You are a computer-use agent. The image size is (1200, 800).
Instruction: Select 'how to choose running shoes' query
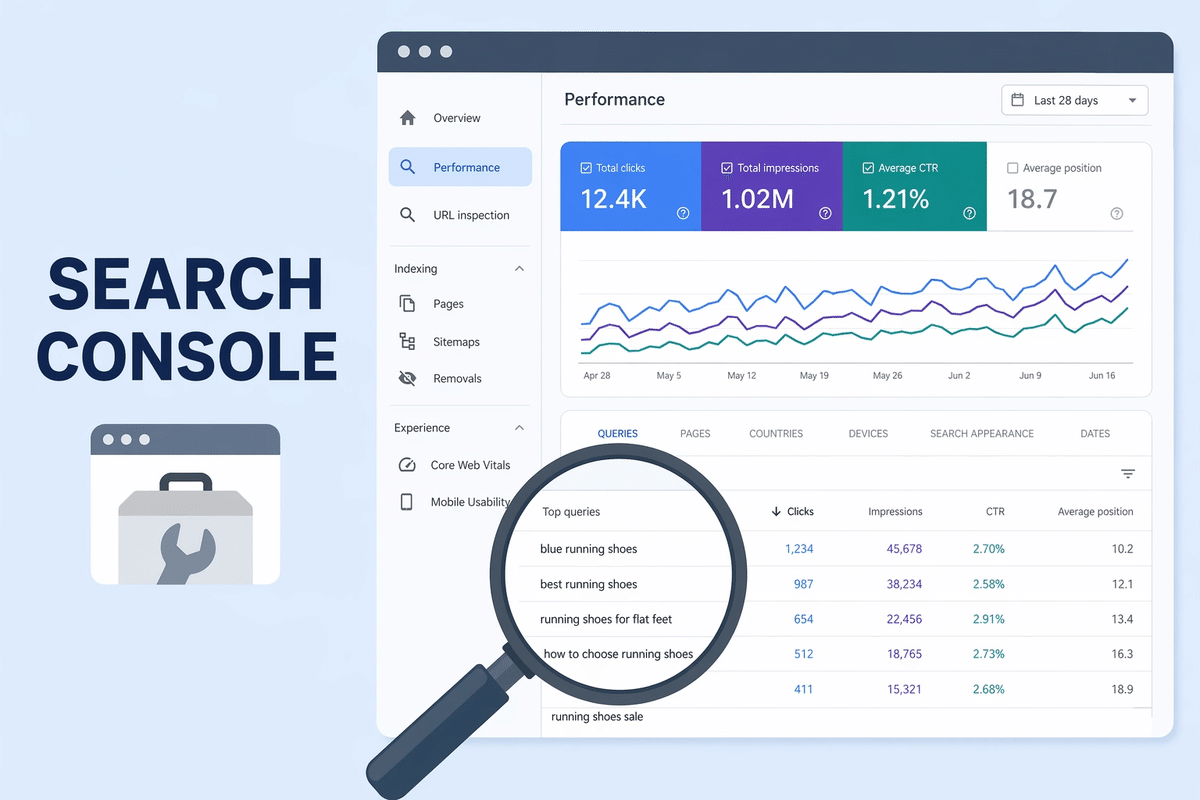[618, 654]
